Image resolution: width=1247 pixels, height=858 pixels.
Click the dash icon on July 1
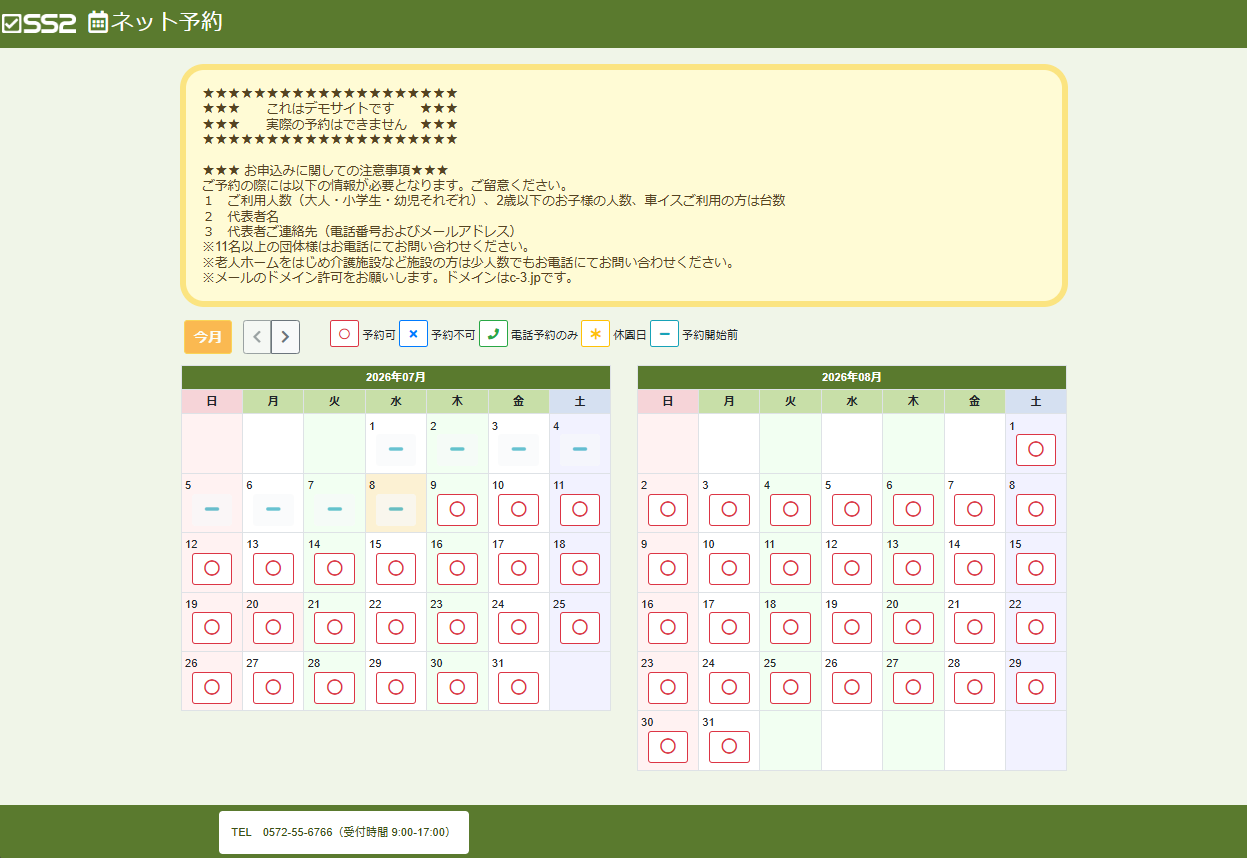click(x=396, y=449)
